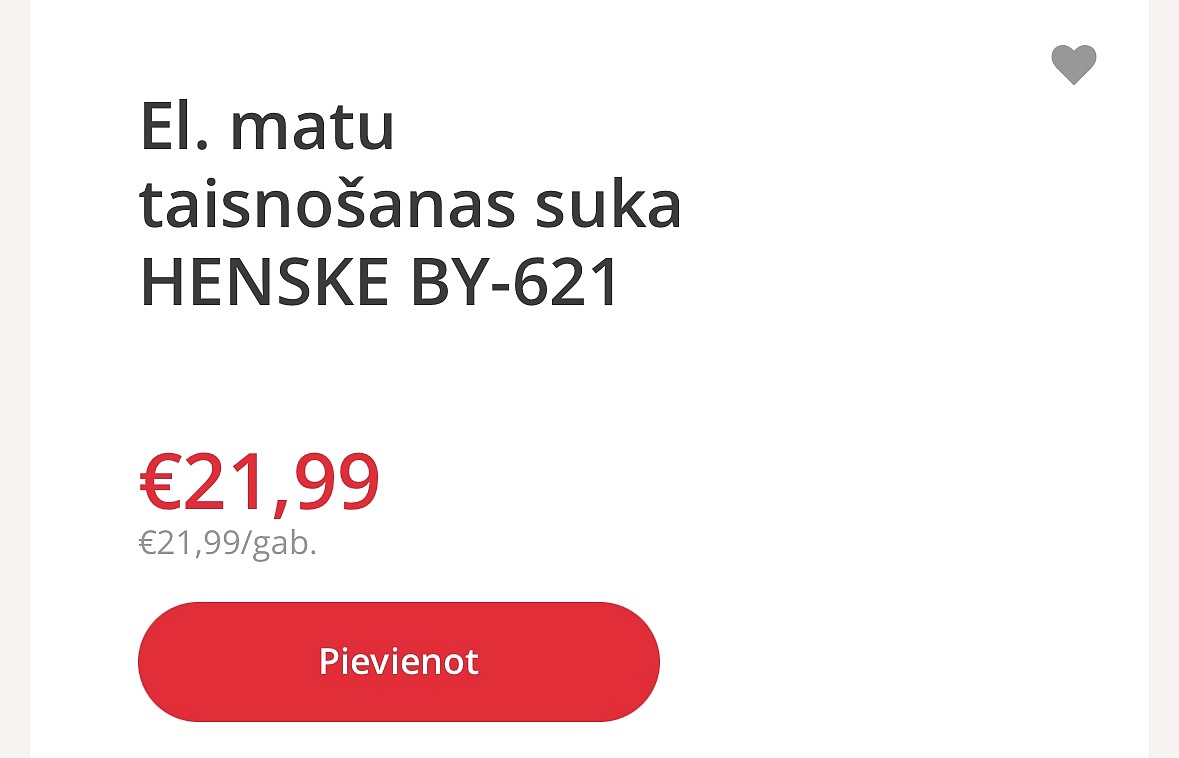Click the HENSKE brand name in title

[x=265, y=283]
